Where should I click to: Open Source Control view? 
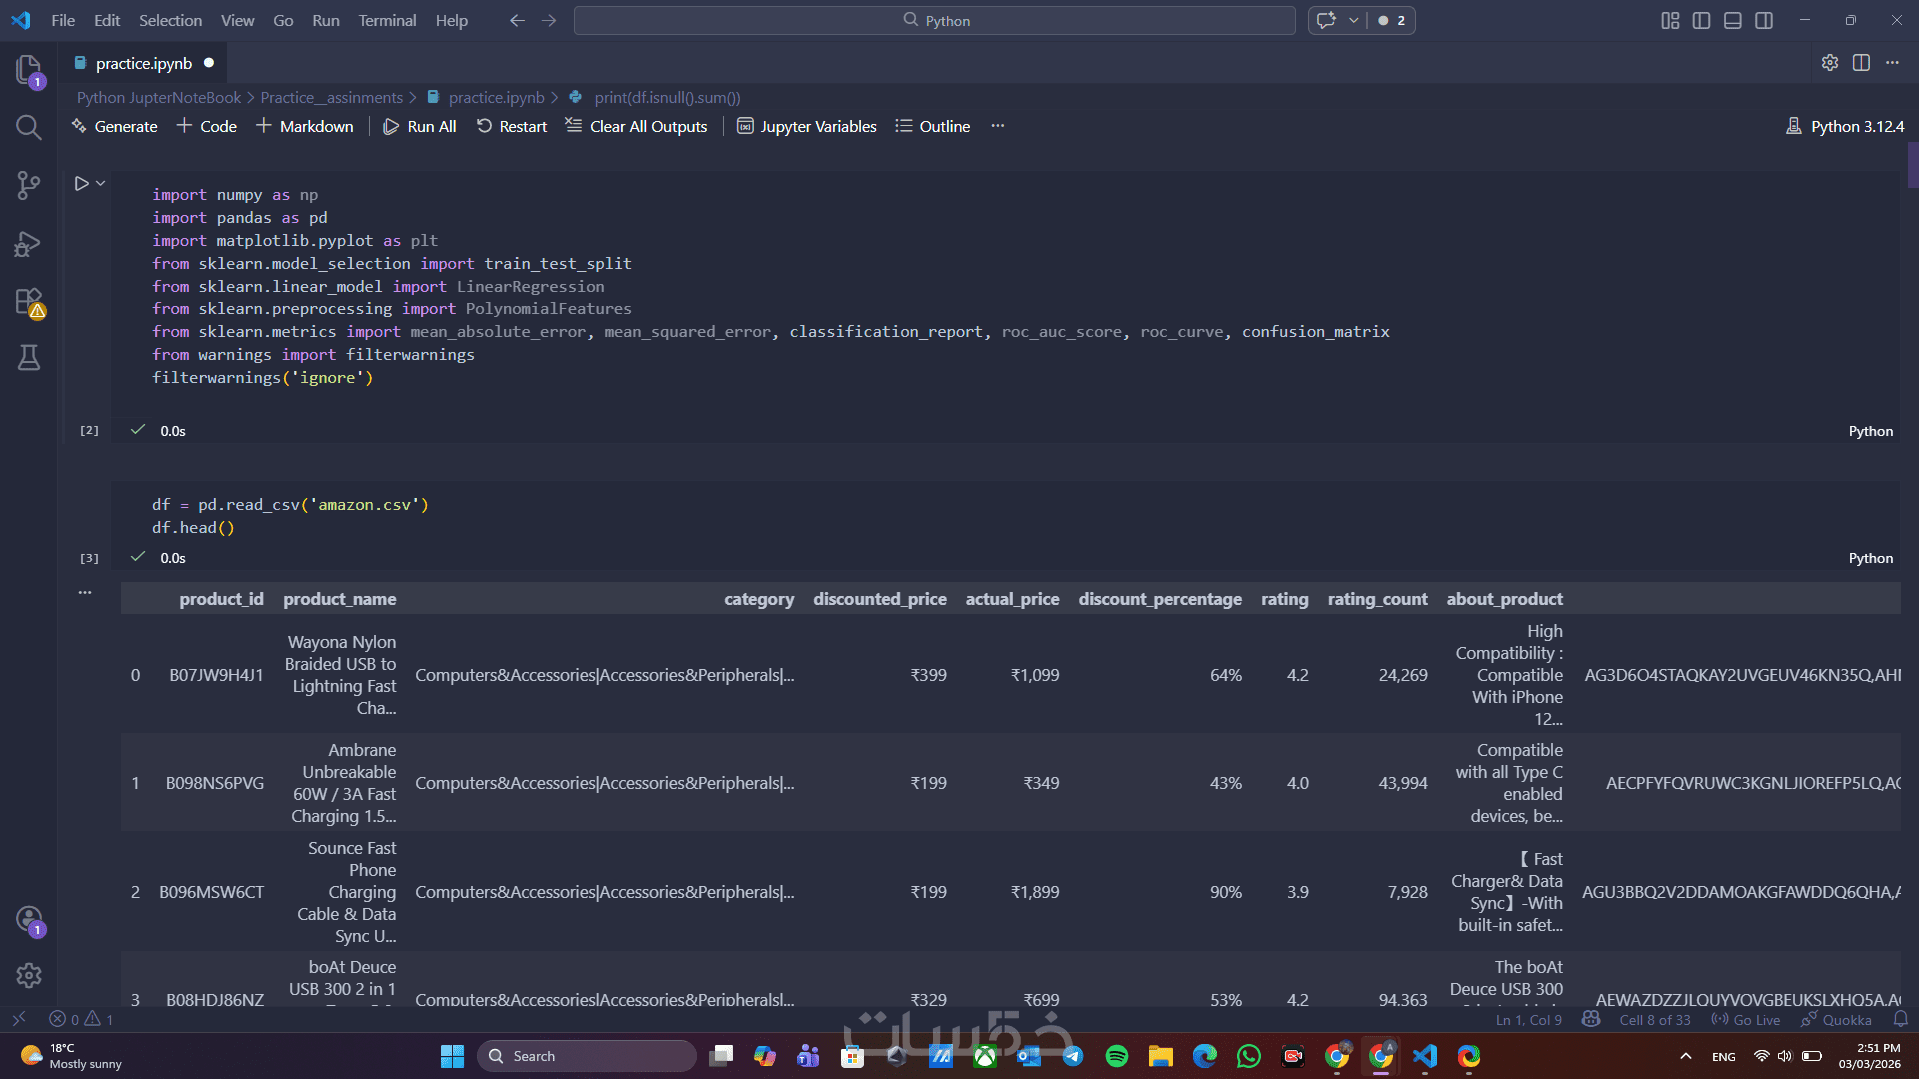click(28, 185)
